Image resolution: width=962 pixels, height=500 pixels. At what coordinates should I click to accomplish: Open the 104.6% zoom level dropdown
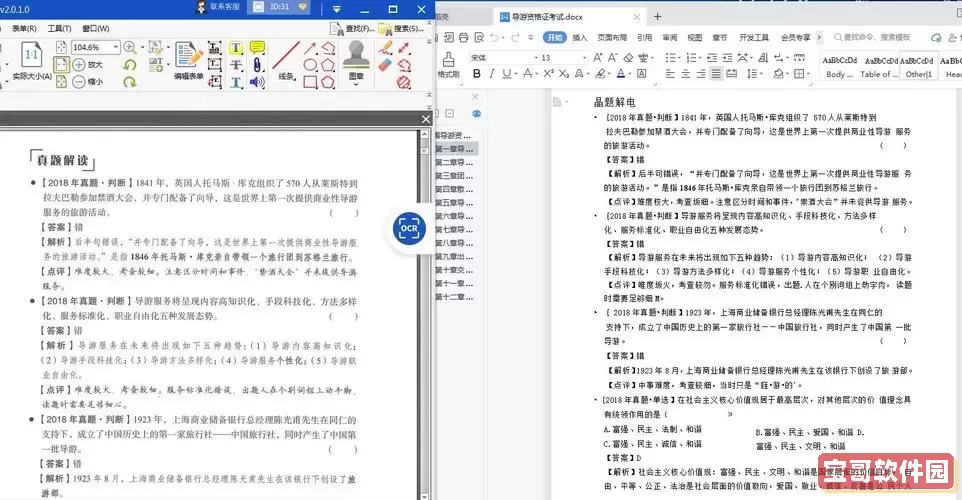pos(115,47)
